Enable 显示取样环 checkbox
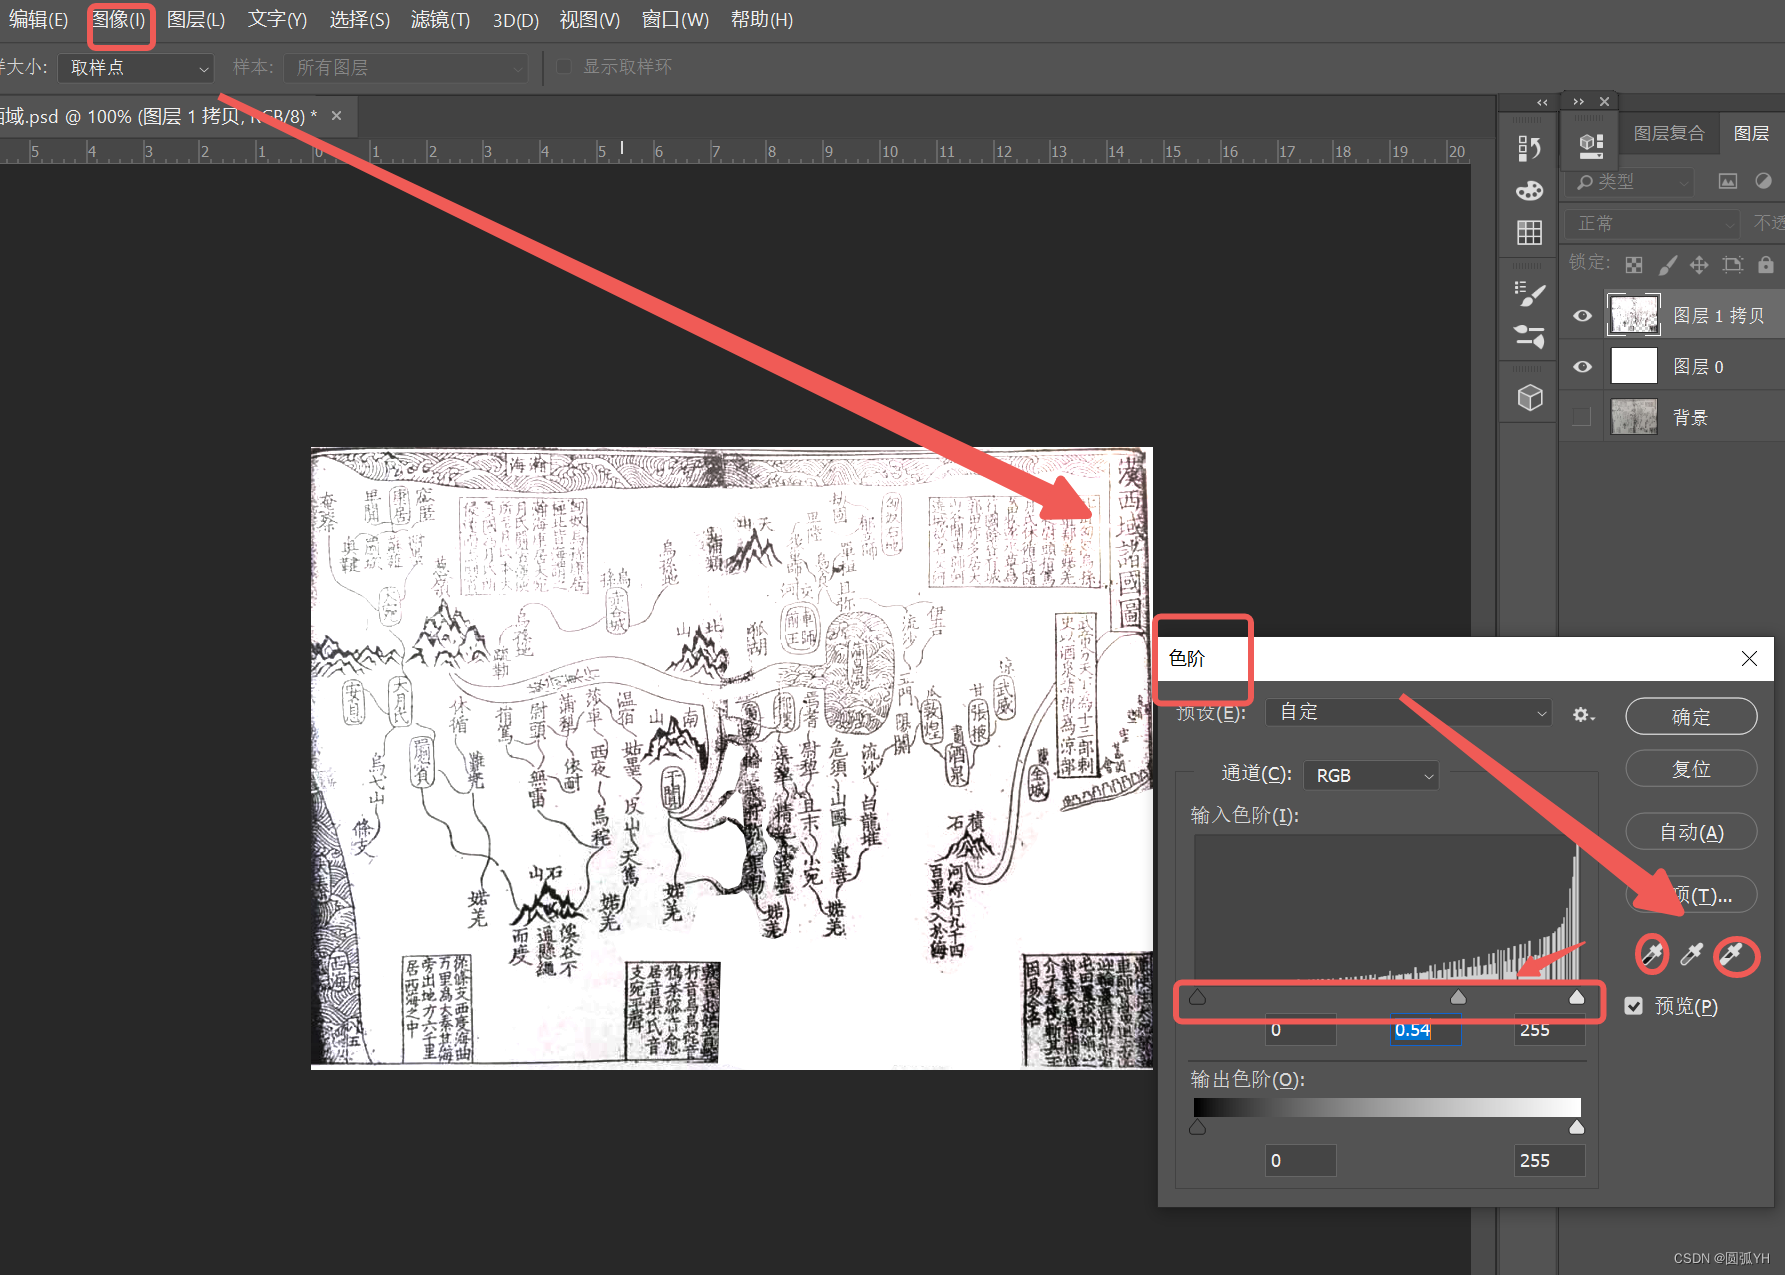The height and width of the screenshot is (1275, 1785). click(x=564, y=67)
